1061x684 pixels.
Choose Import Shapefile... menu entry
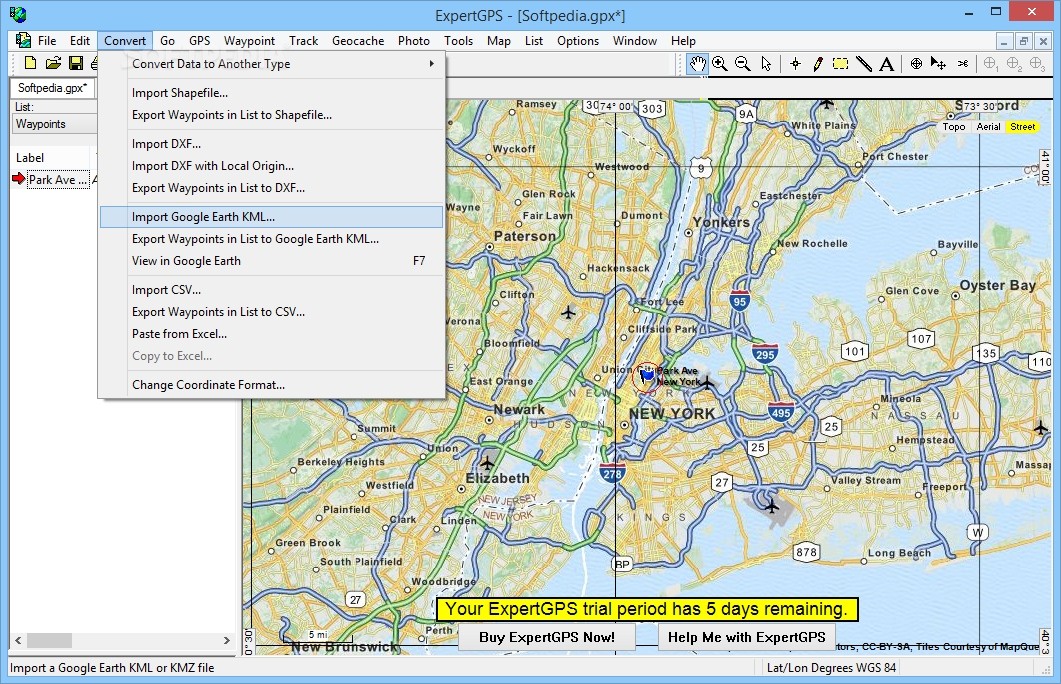pos(271,93)
